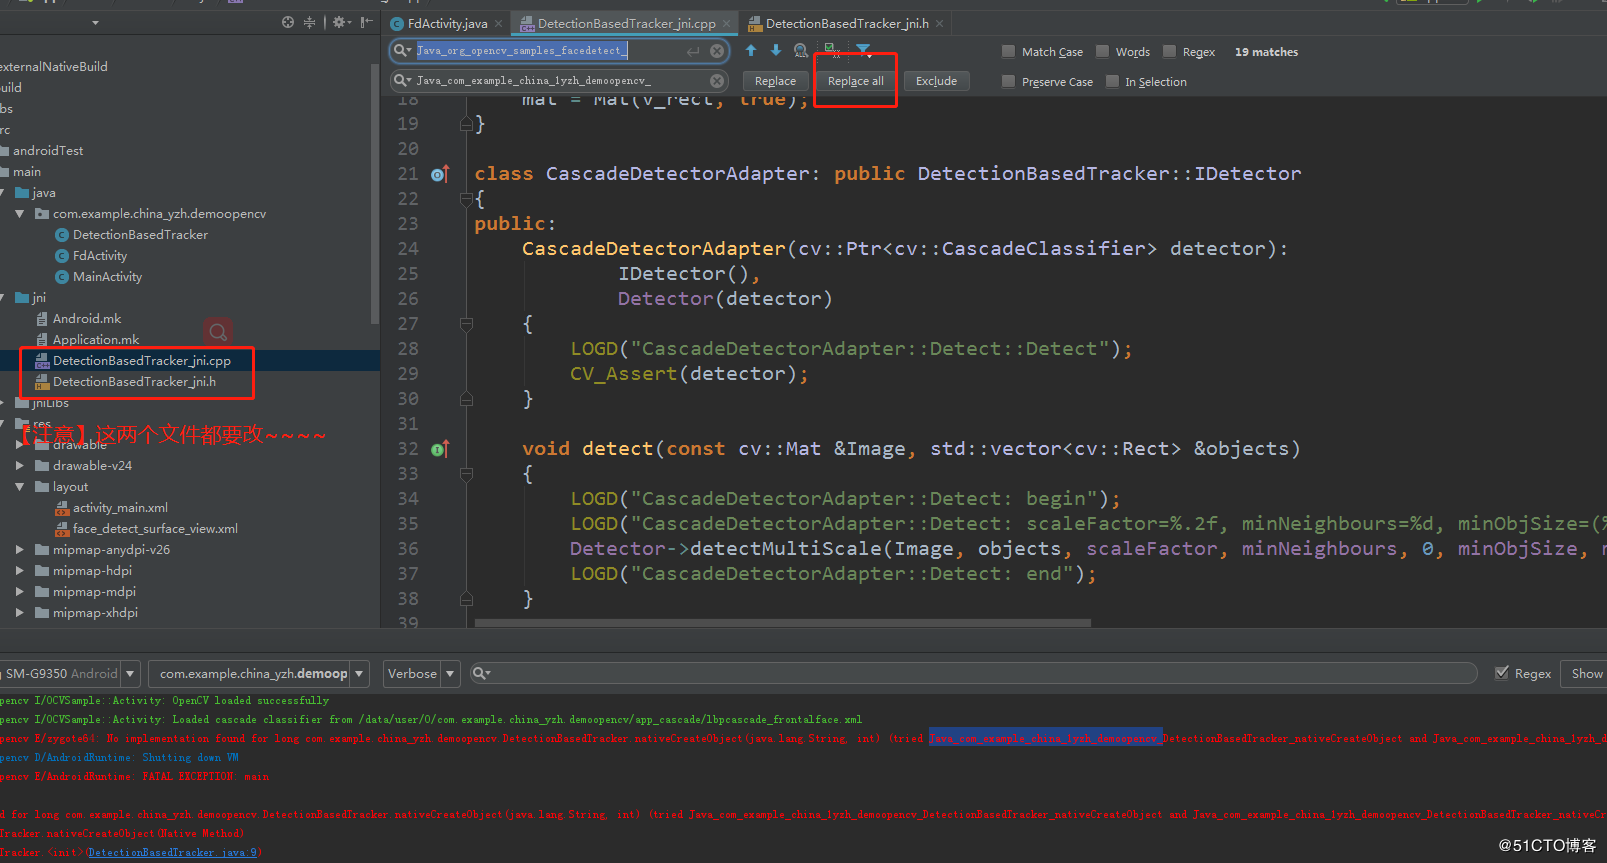Select activity_main.xml in project tree
The width and height of the screenshot is (1607, 863).
tap(120, 508)
